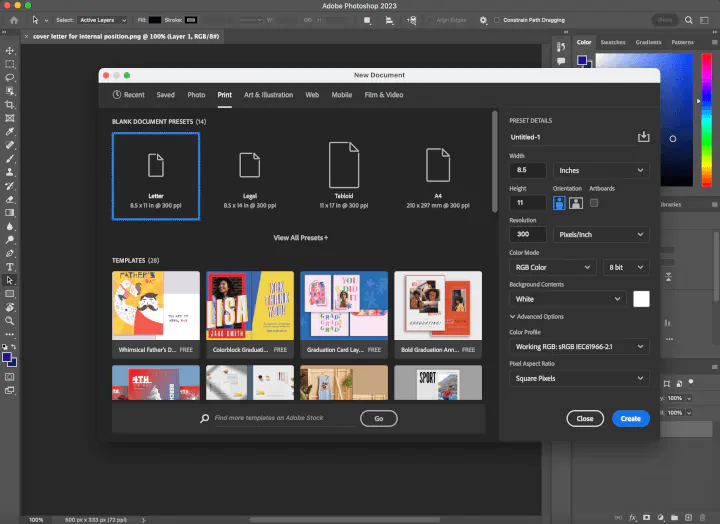
Task: Open the 8 bit depth dropdown
Action: point(626,267)
